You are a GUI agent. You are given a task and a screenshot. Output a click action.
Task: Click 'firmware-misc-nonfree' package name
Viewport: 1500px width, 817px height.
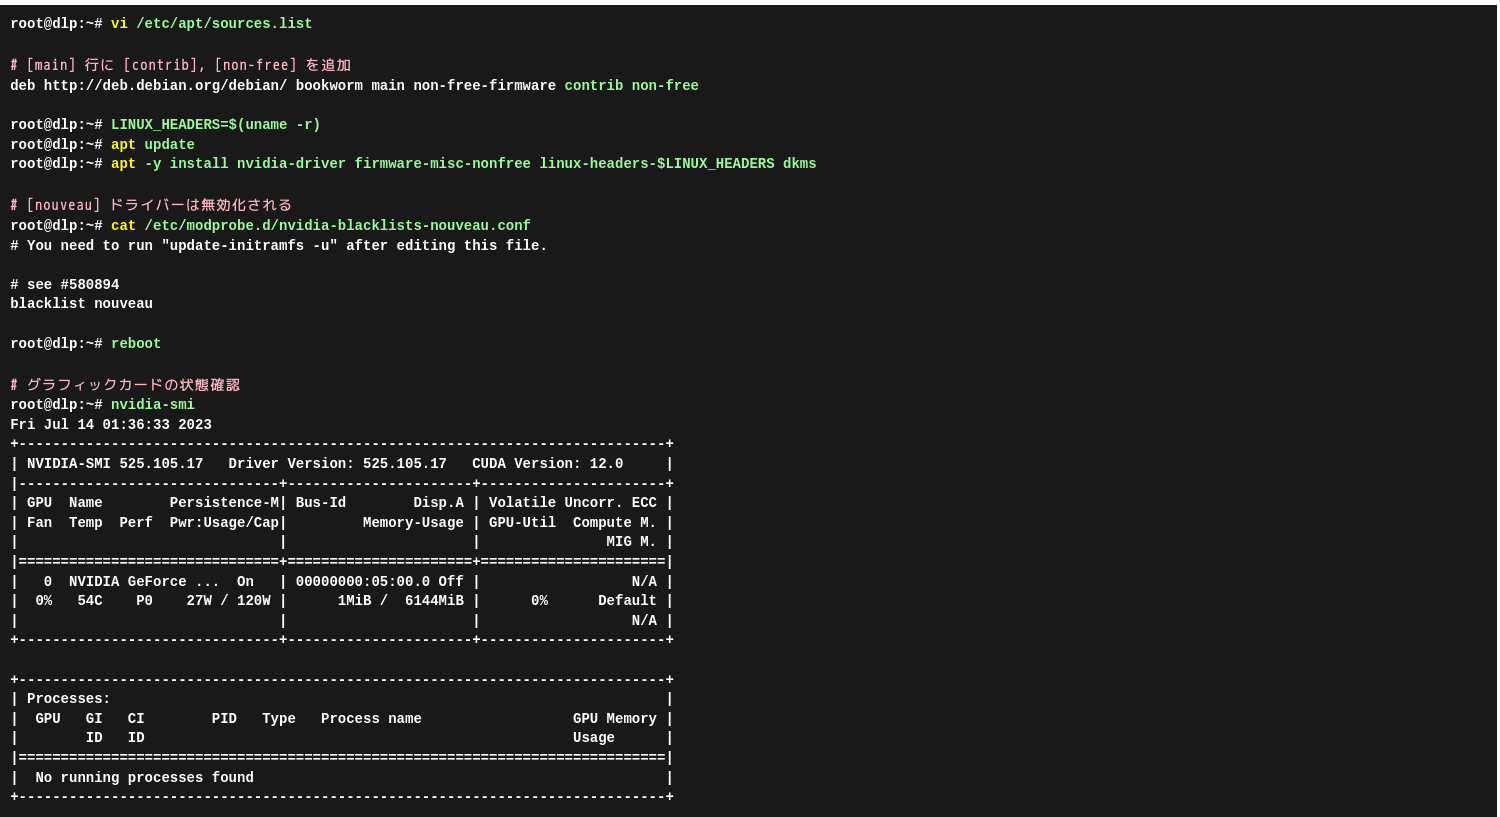(x=442, y=164)
